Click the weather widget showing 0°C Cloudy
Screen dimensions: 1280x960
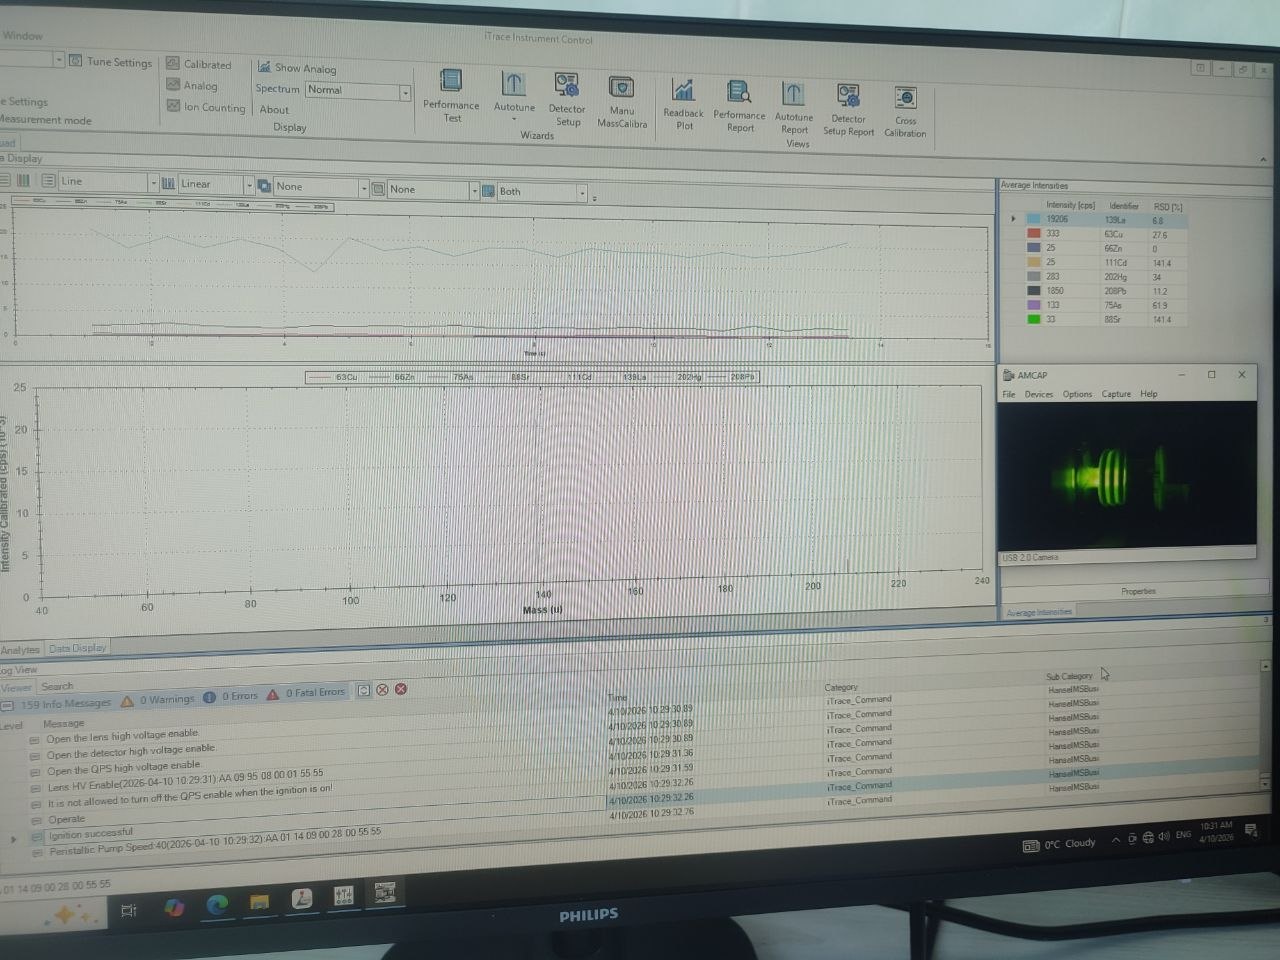1059,845
